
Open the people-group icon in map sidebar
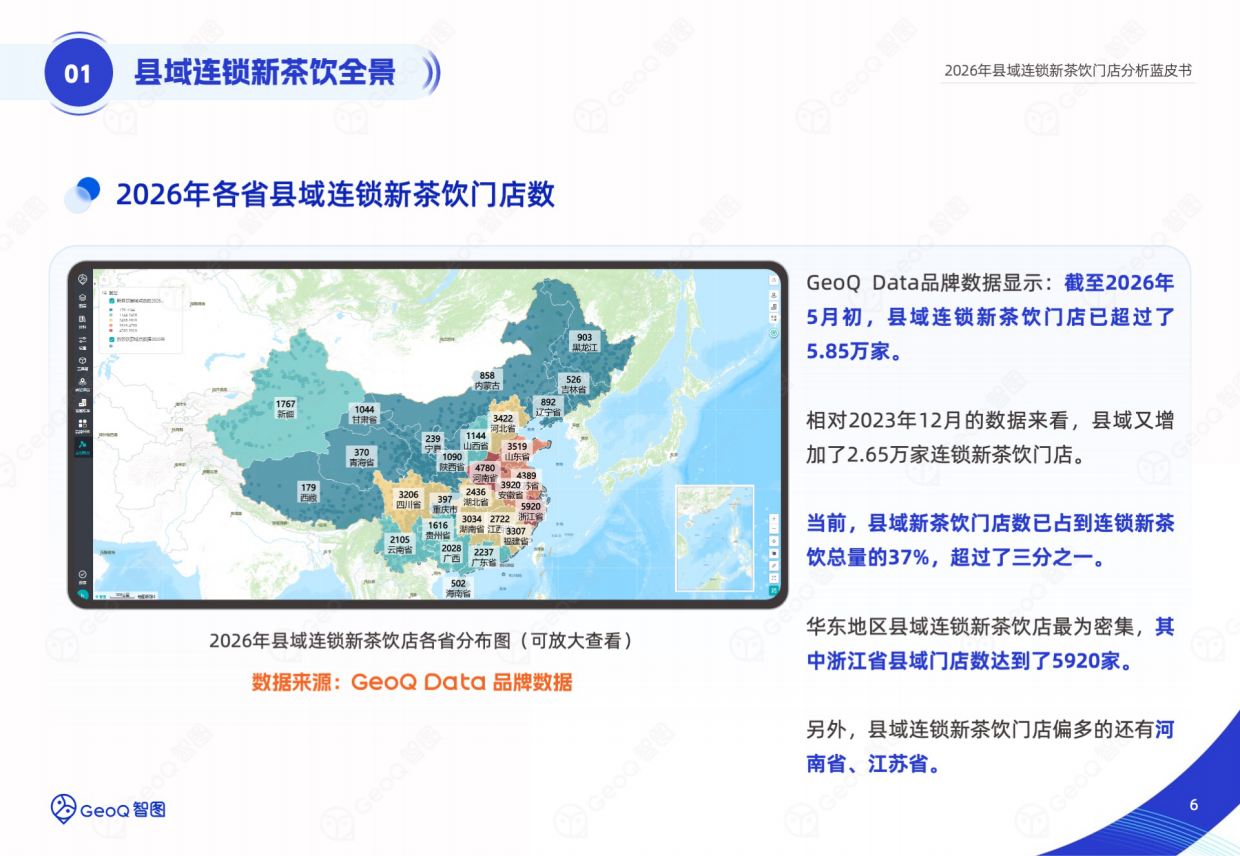(83, 382)
